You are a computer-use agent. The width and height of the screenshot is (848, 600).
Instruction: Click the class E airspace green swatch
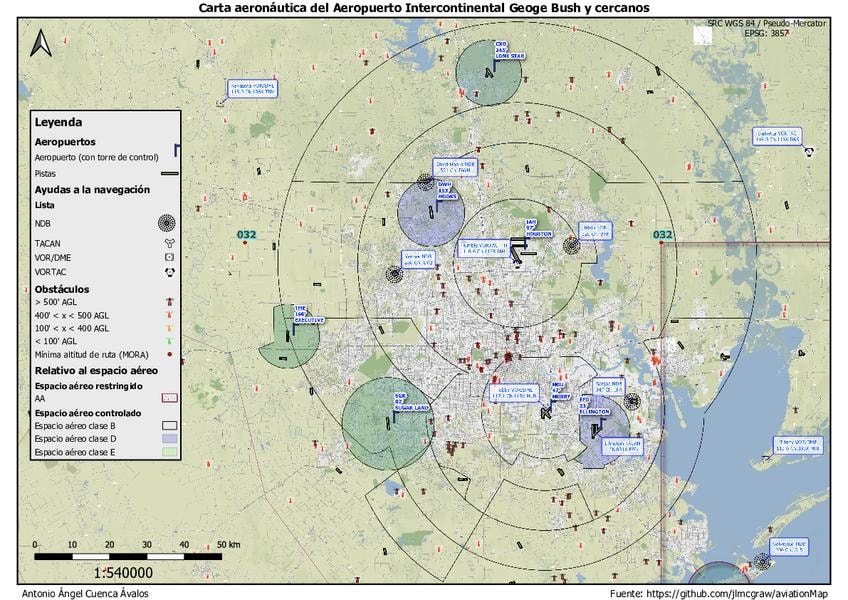[x=168, y=453]
